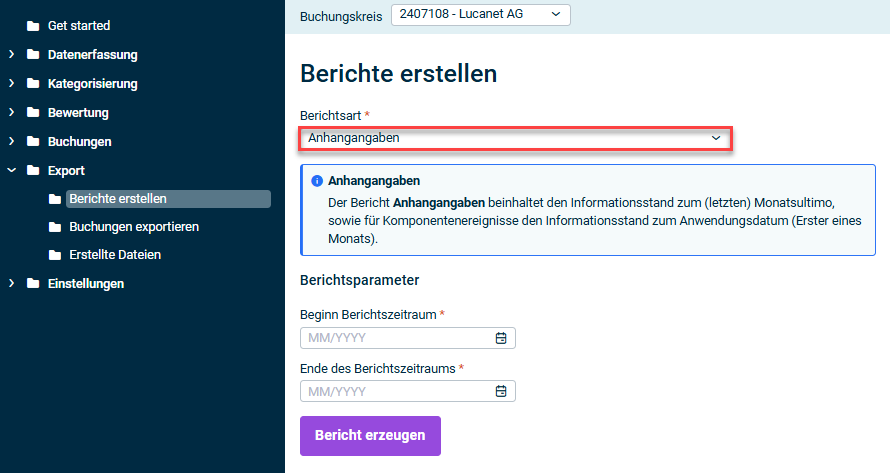The image size is (890, 473).
Task: Open the Buchungskreis dropdown
Action: [481, 15]
